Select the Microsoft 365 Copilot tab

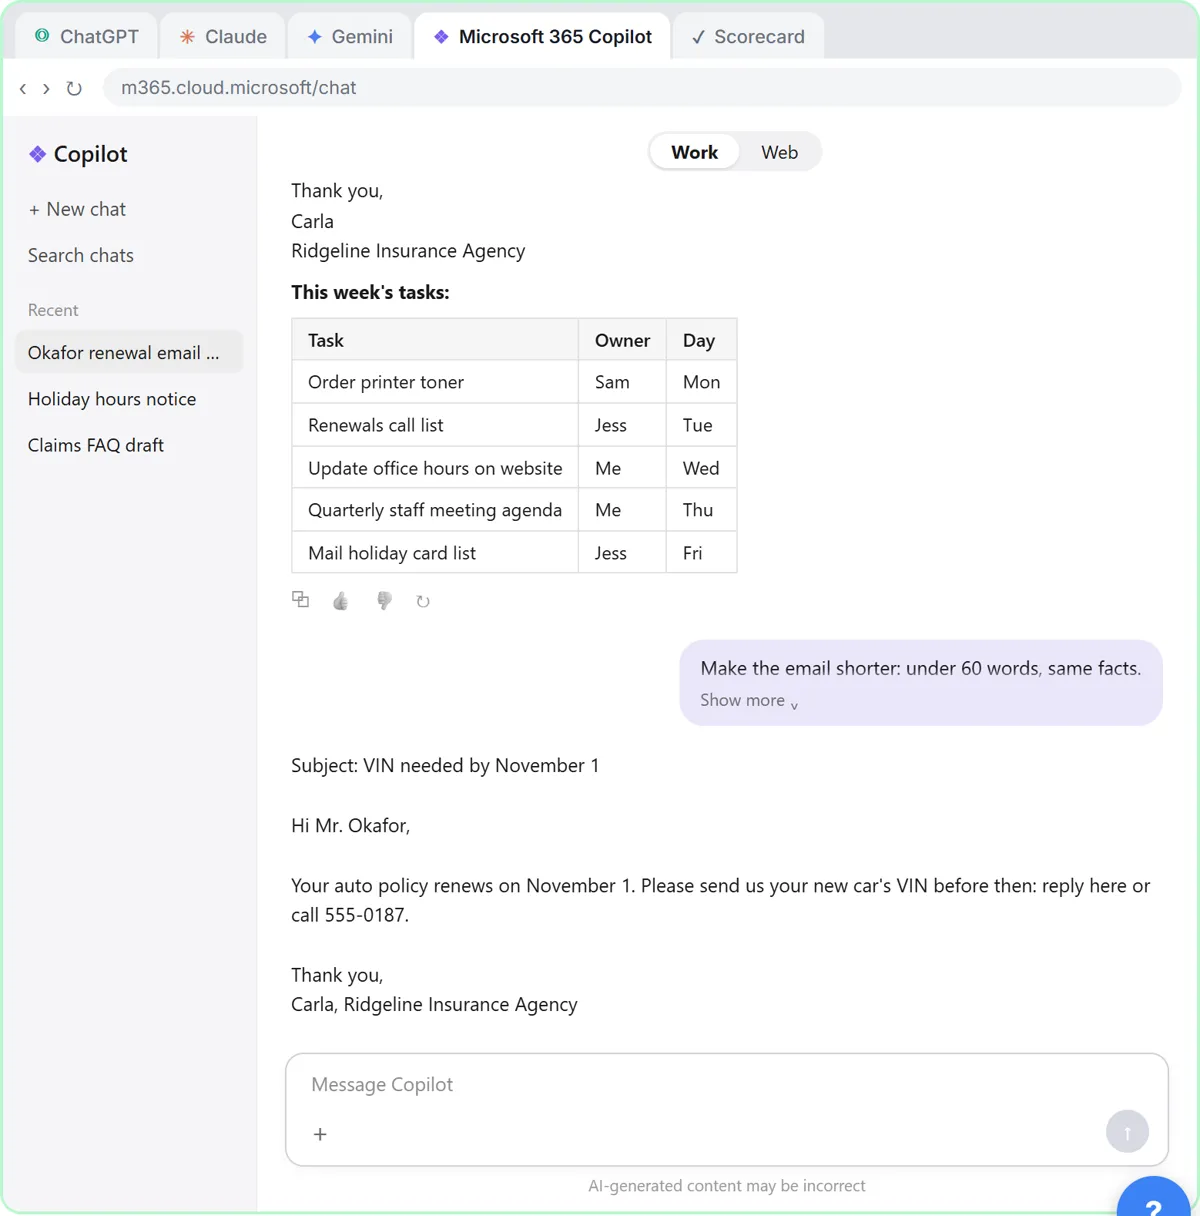coord(542,36)
